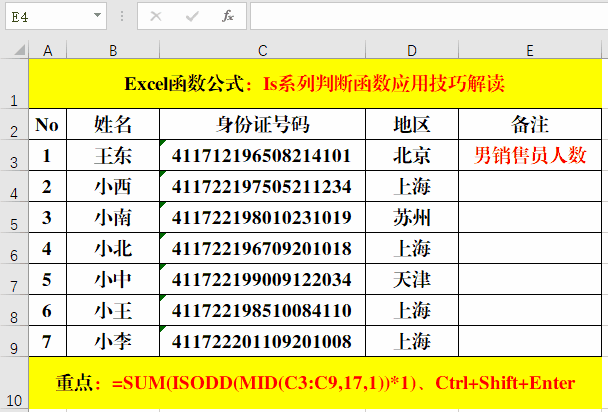
Task: Select ID cell 411712196508214101
Action: tap(263, 155)
